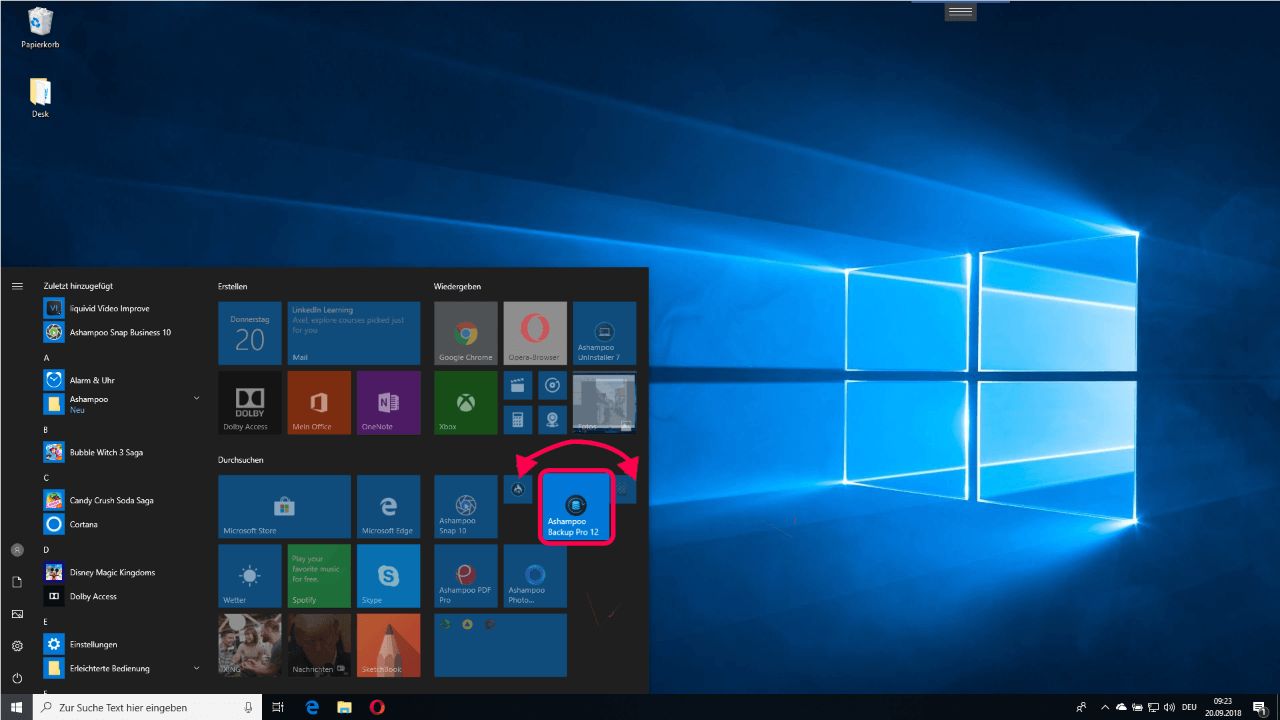Launch Ashampoo Snap 10 tile
1280x720 pixels.
pyautogui.click(x=465, y=506)
